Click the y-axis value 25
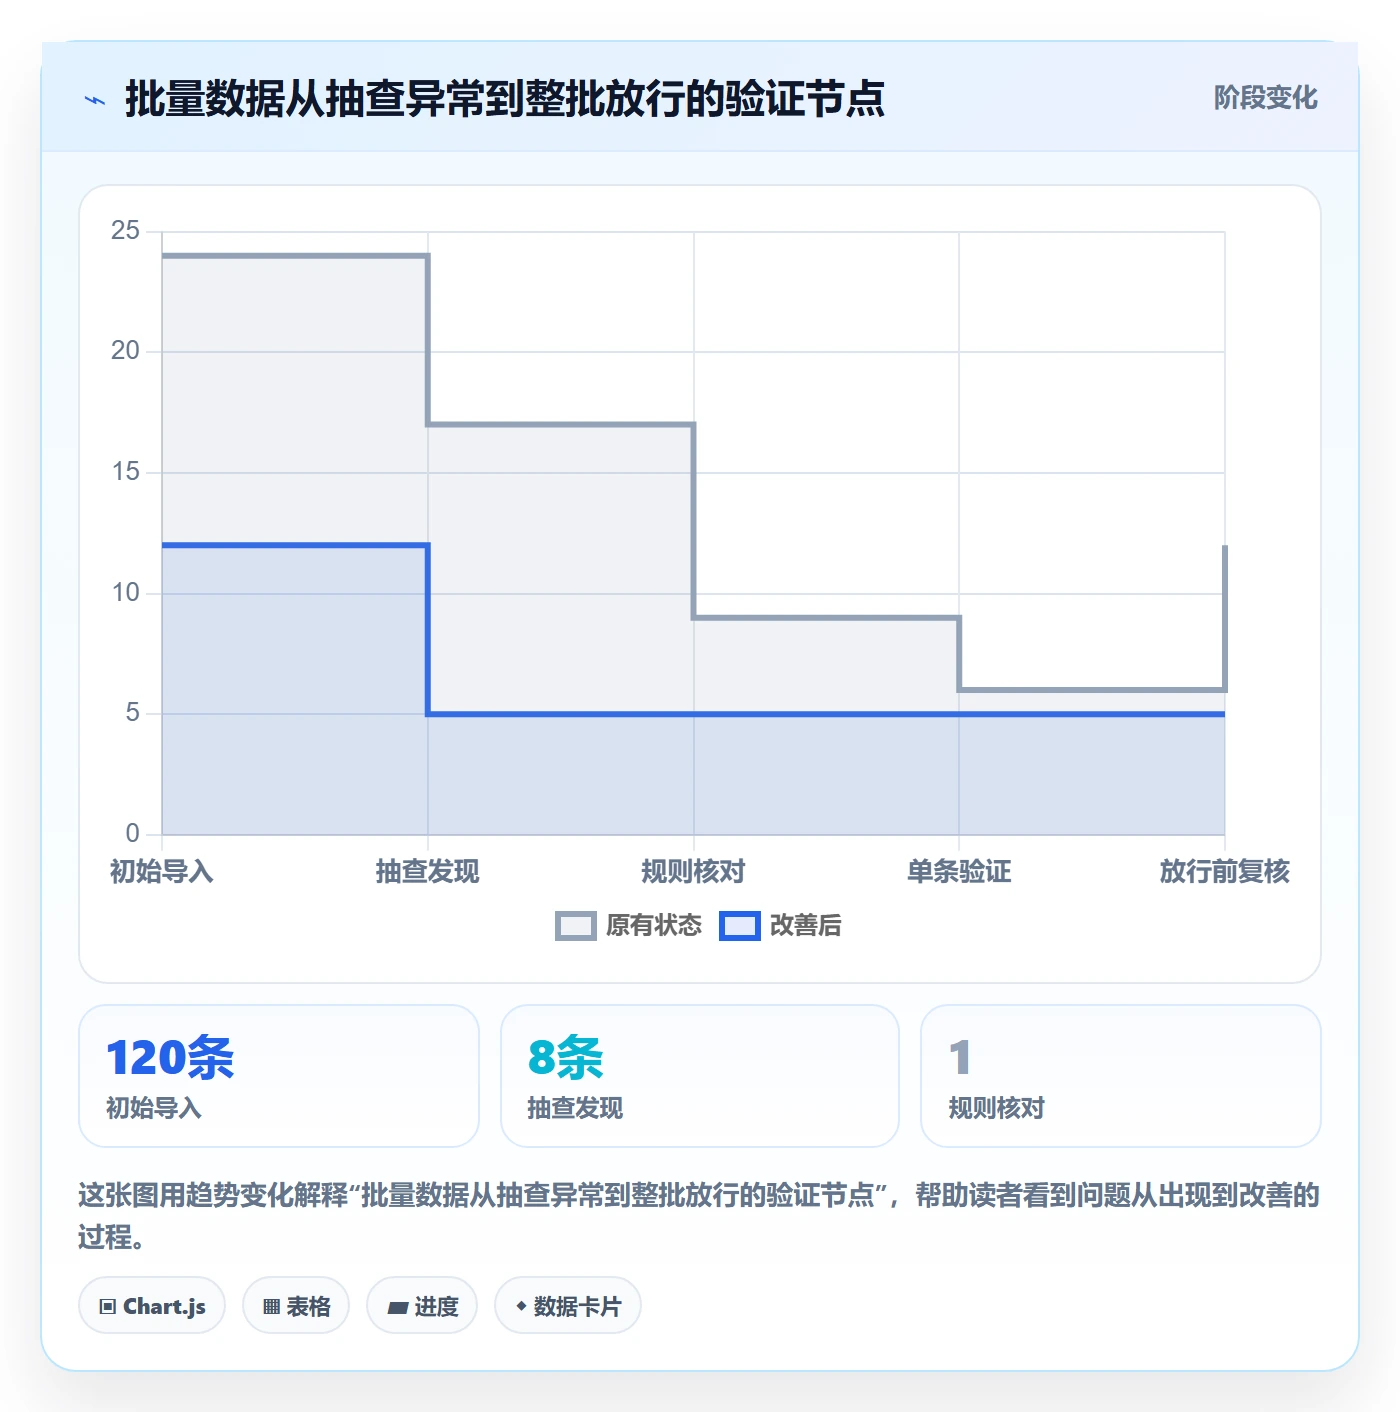 point(125,231)
